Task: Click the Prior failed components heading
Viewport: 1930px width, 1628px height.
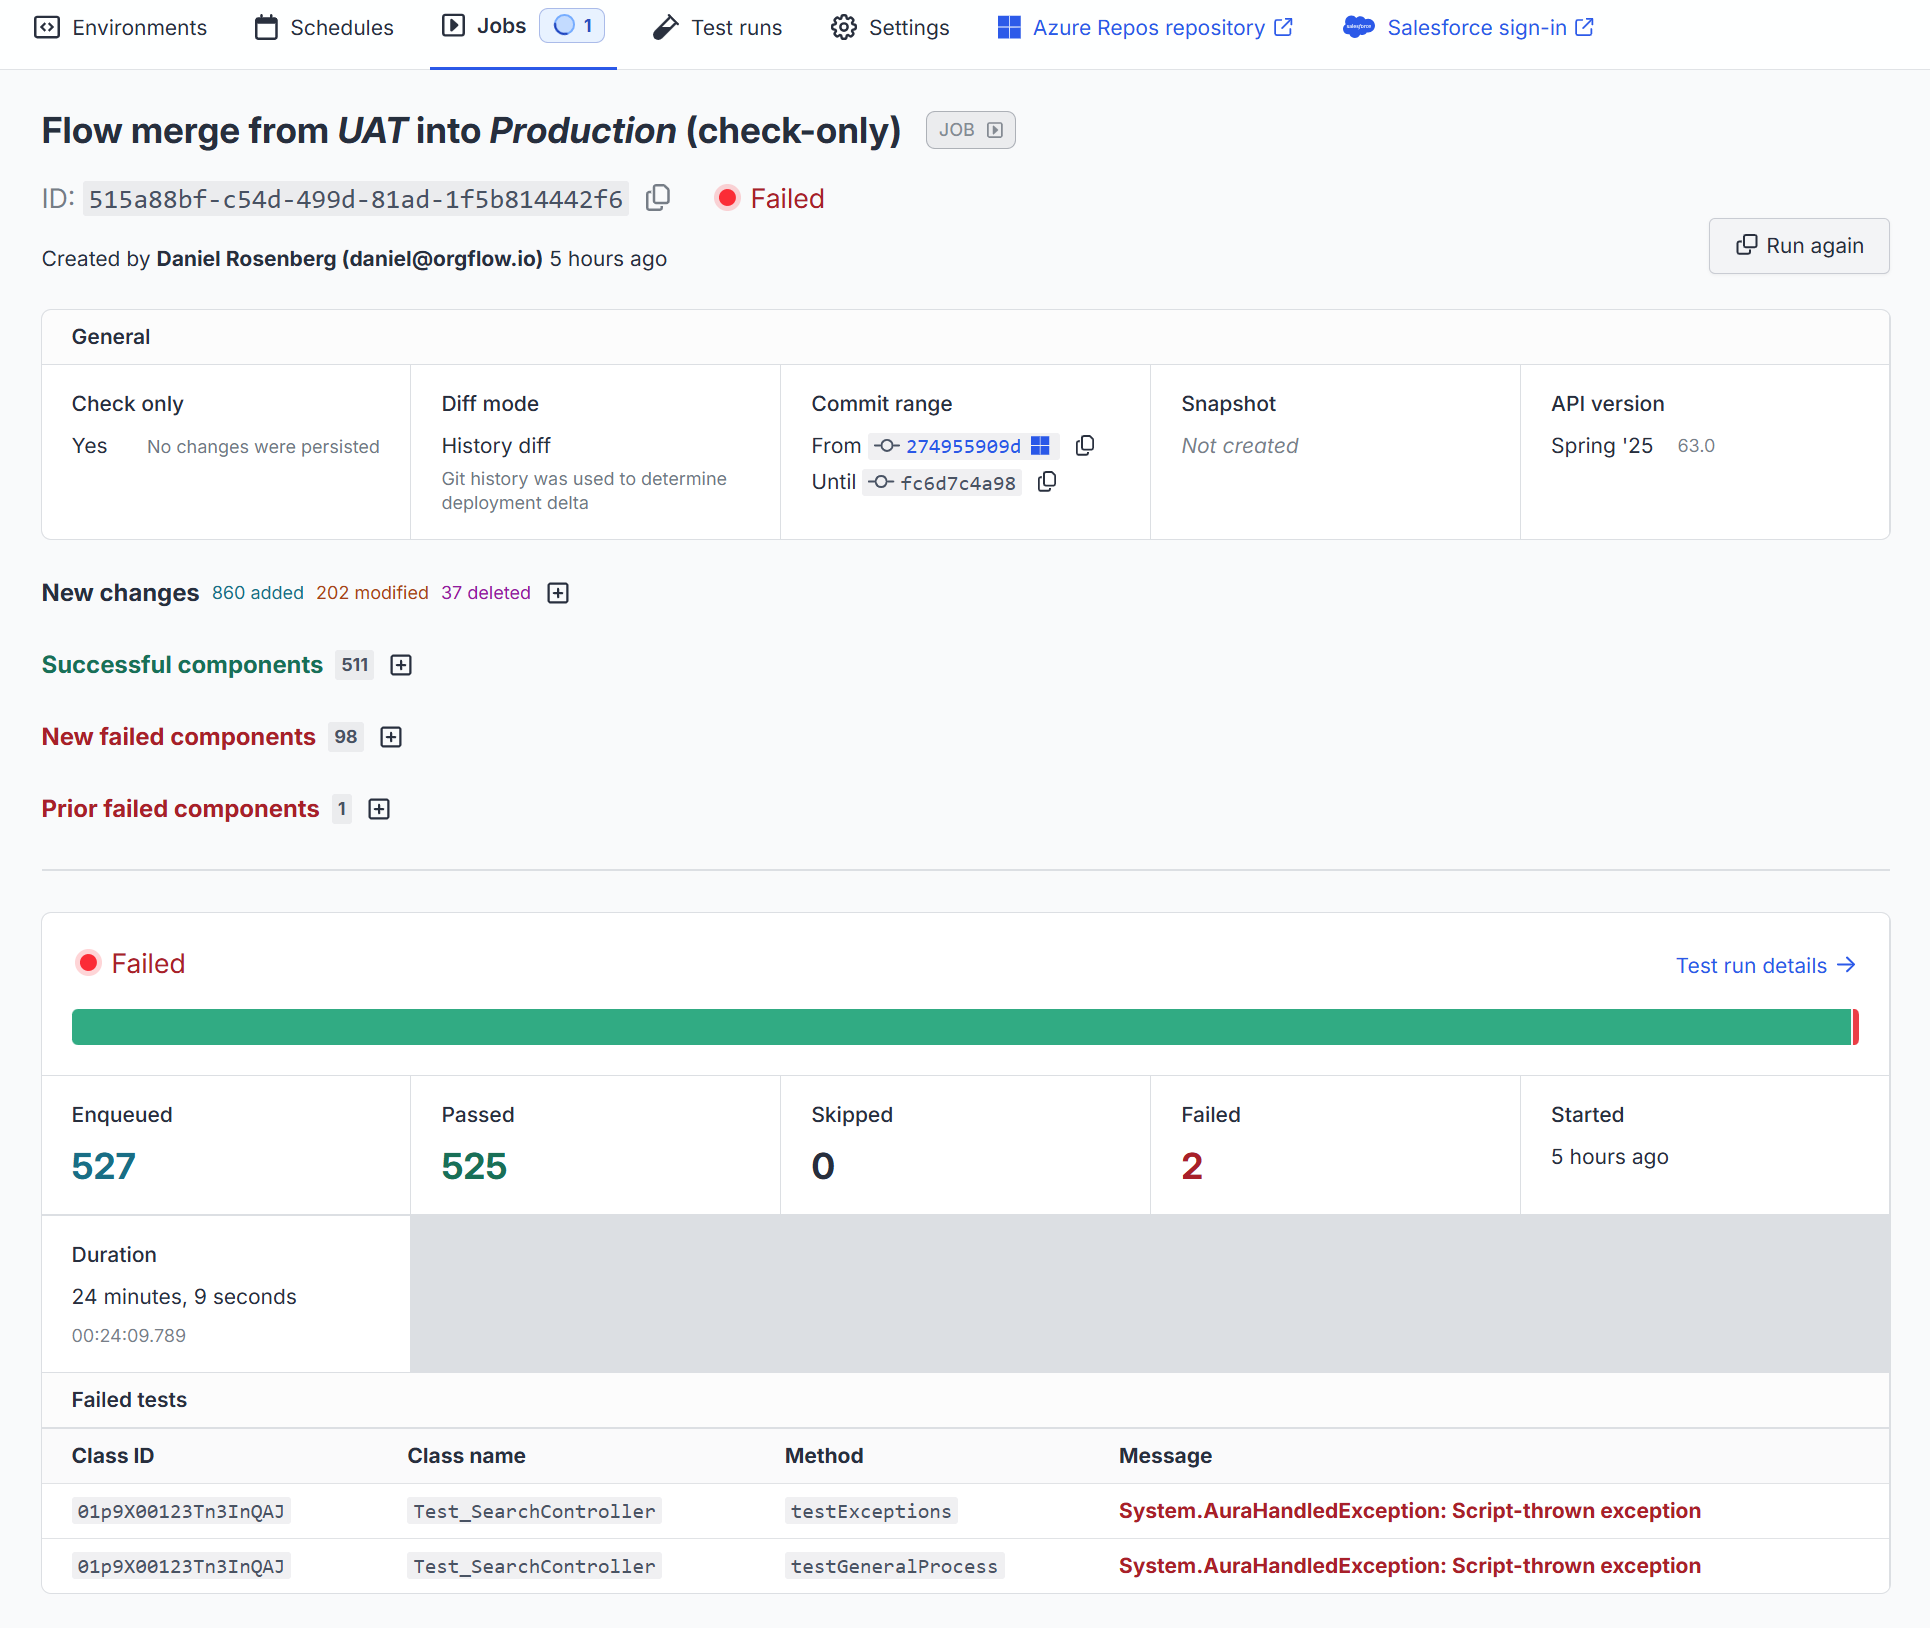Action: pyautogui.click(x=180, y=809)
